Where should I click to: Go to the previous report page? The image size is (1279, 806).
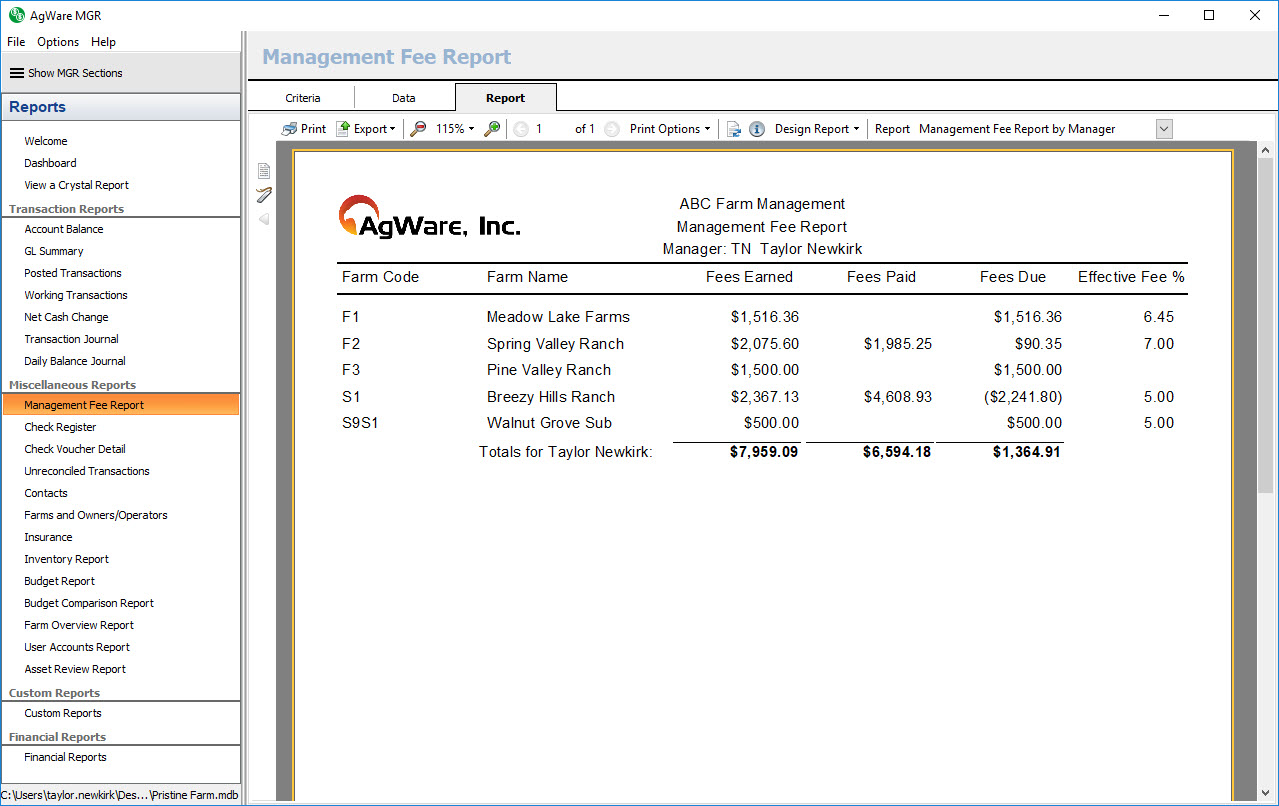(521, 129)
